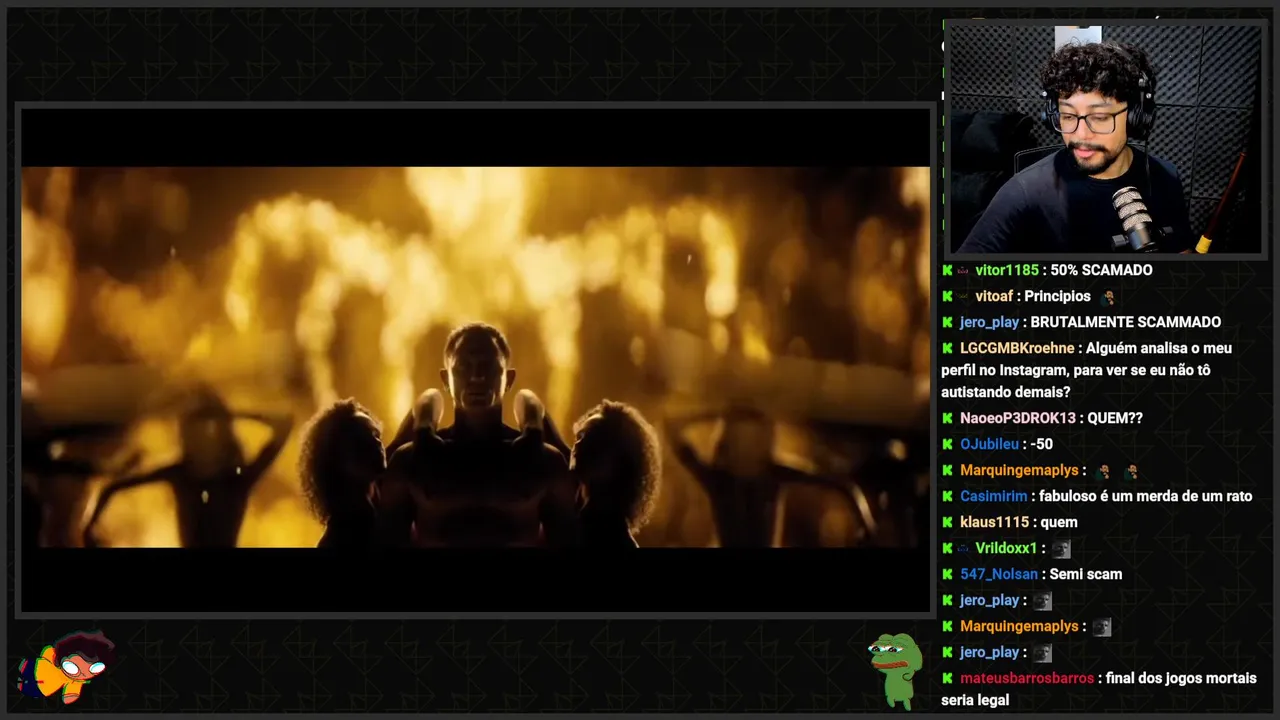Click the Kick badge beside mateusbarrosbarros
This screenshot has width=1280, height=720.
click(947, 678)
